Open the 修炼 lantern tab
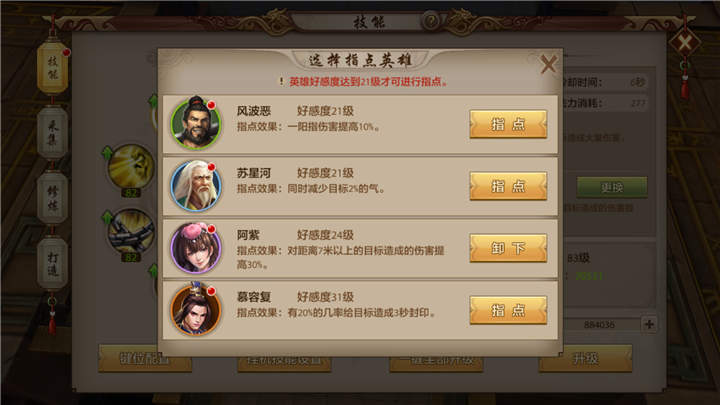The image size is (720, 405). tap(52, 198)
